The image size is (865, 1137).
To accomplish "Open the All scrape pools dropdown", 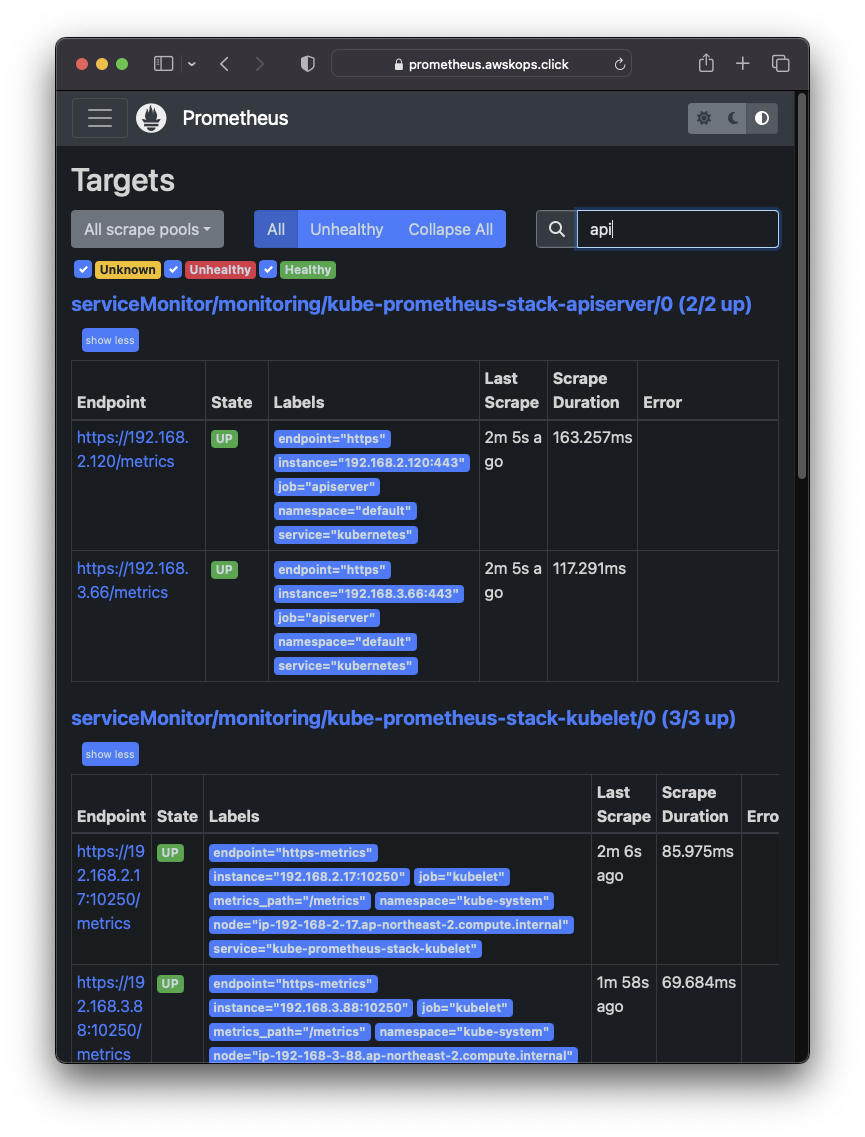I will [x=148, y=229].
